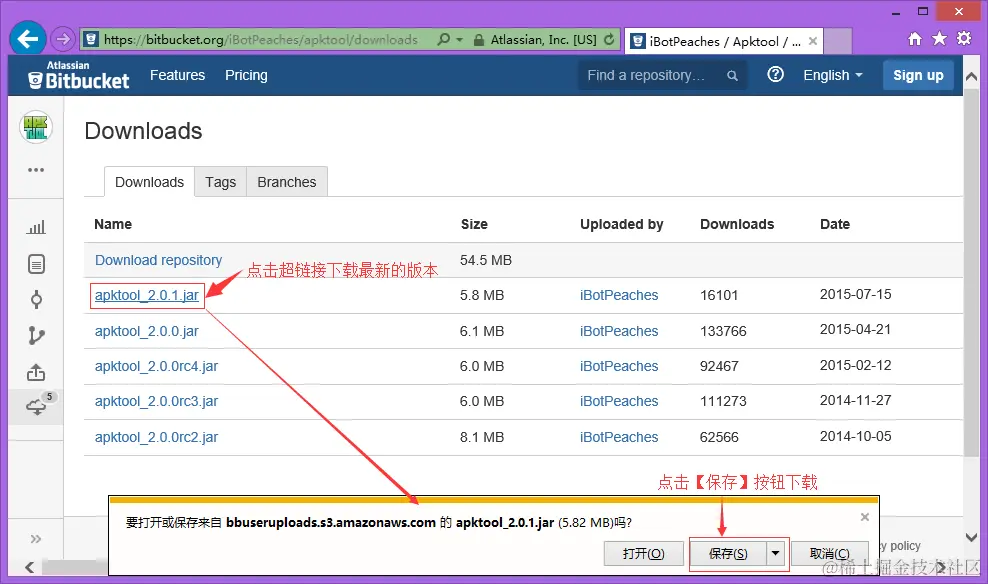
Task: Click the browser Forward arrow button
Action: pyautogui.click(x=62, y=40)
